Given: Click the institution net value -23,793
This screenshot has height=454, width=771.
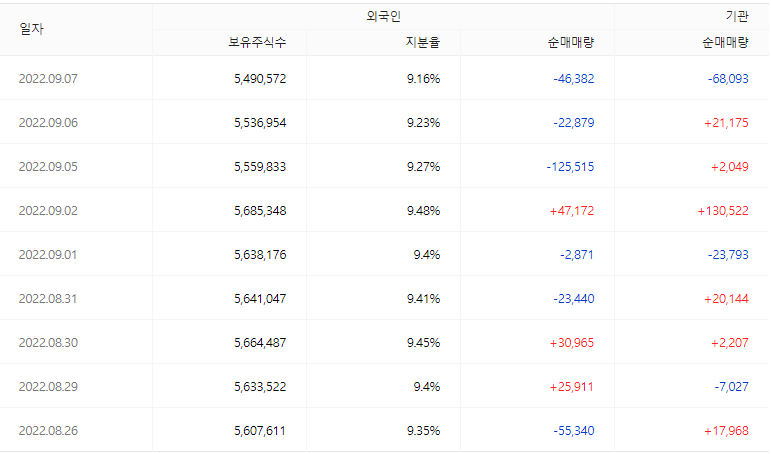Looking at the screenshot, I should (728, 255).
